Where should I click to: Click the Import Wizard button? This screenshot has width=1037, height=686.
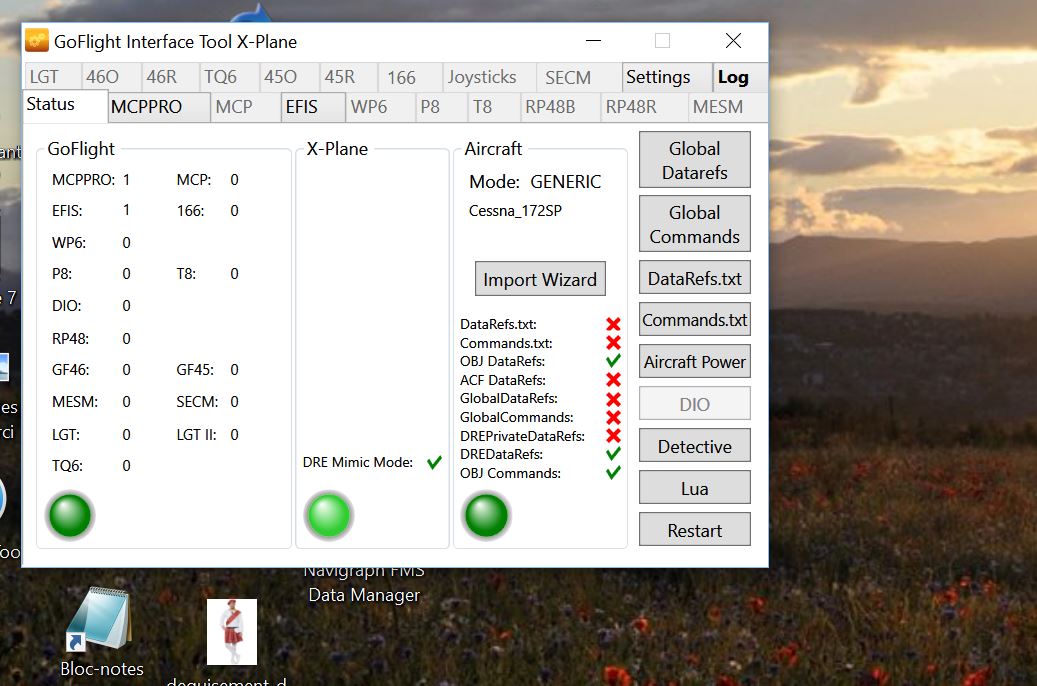click(x=540, y=279)
